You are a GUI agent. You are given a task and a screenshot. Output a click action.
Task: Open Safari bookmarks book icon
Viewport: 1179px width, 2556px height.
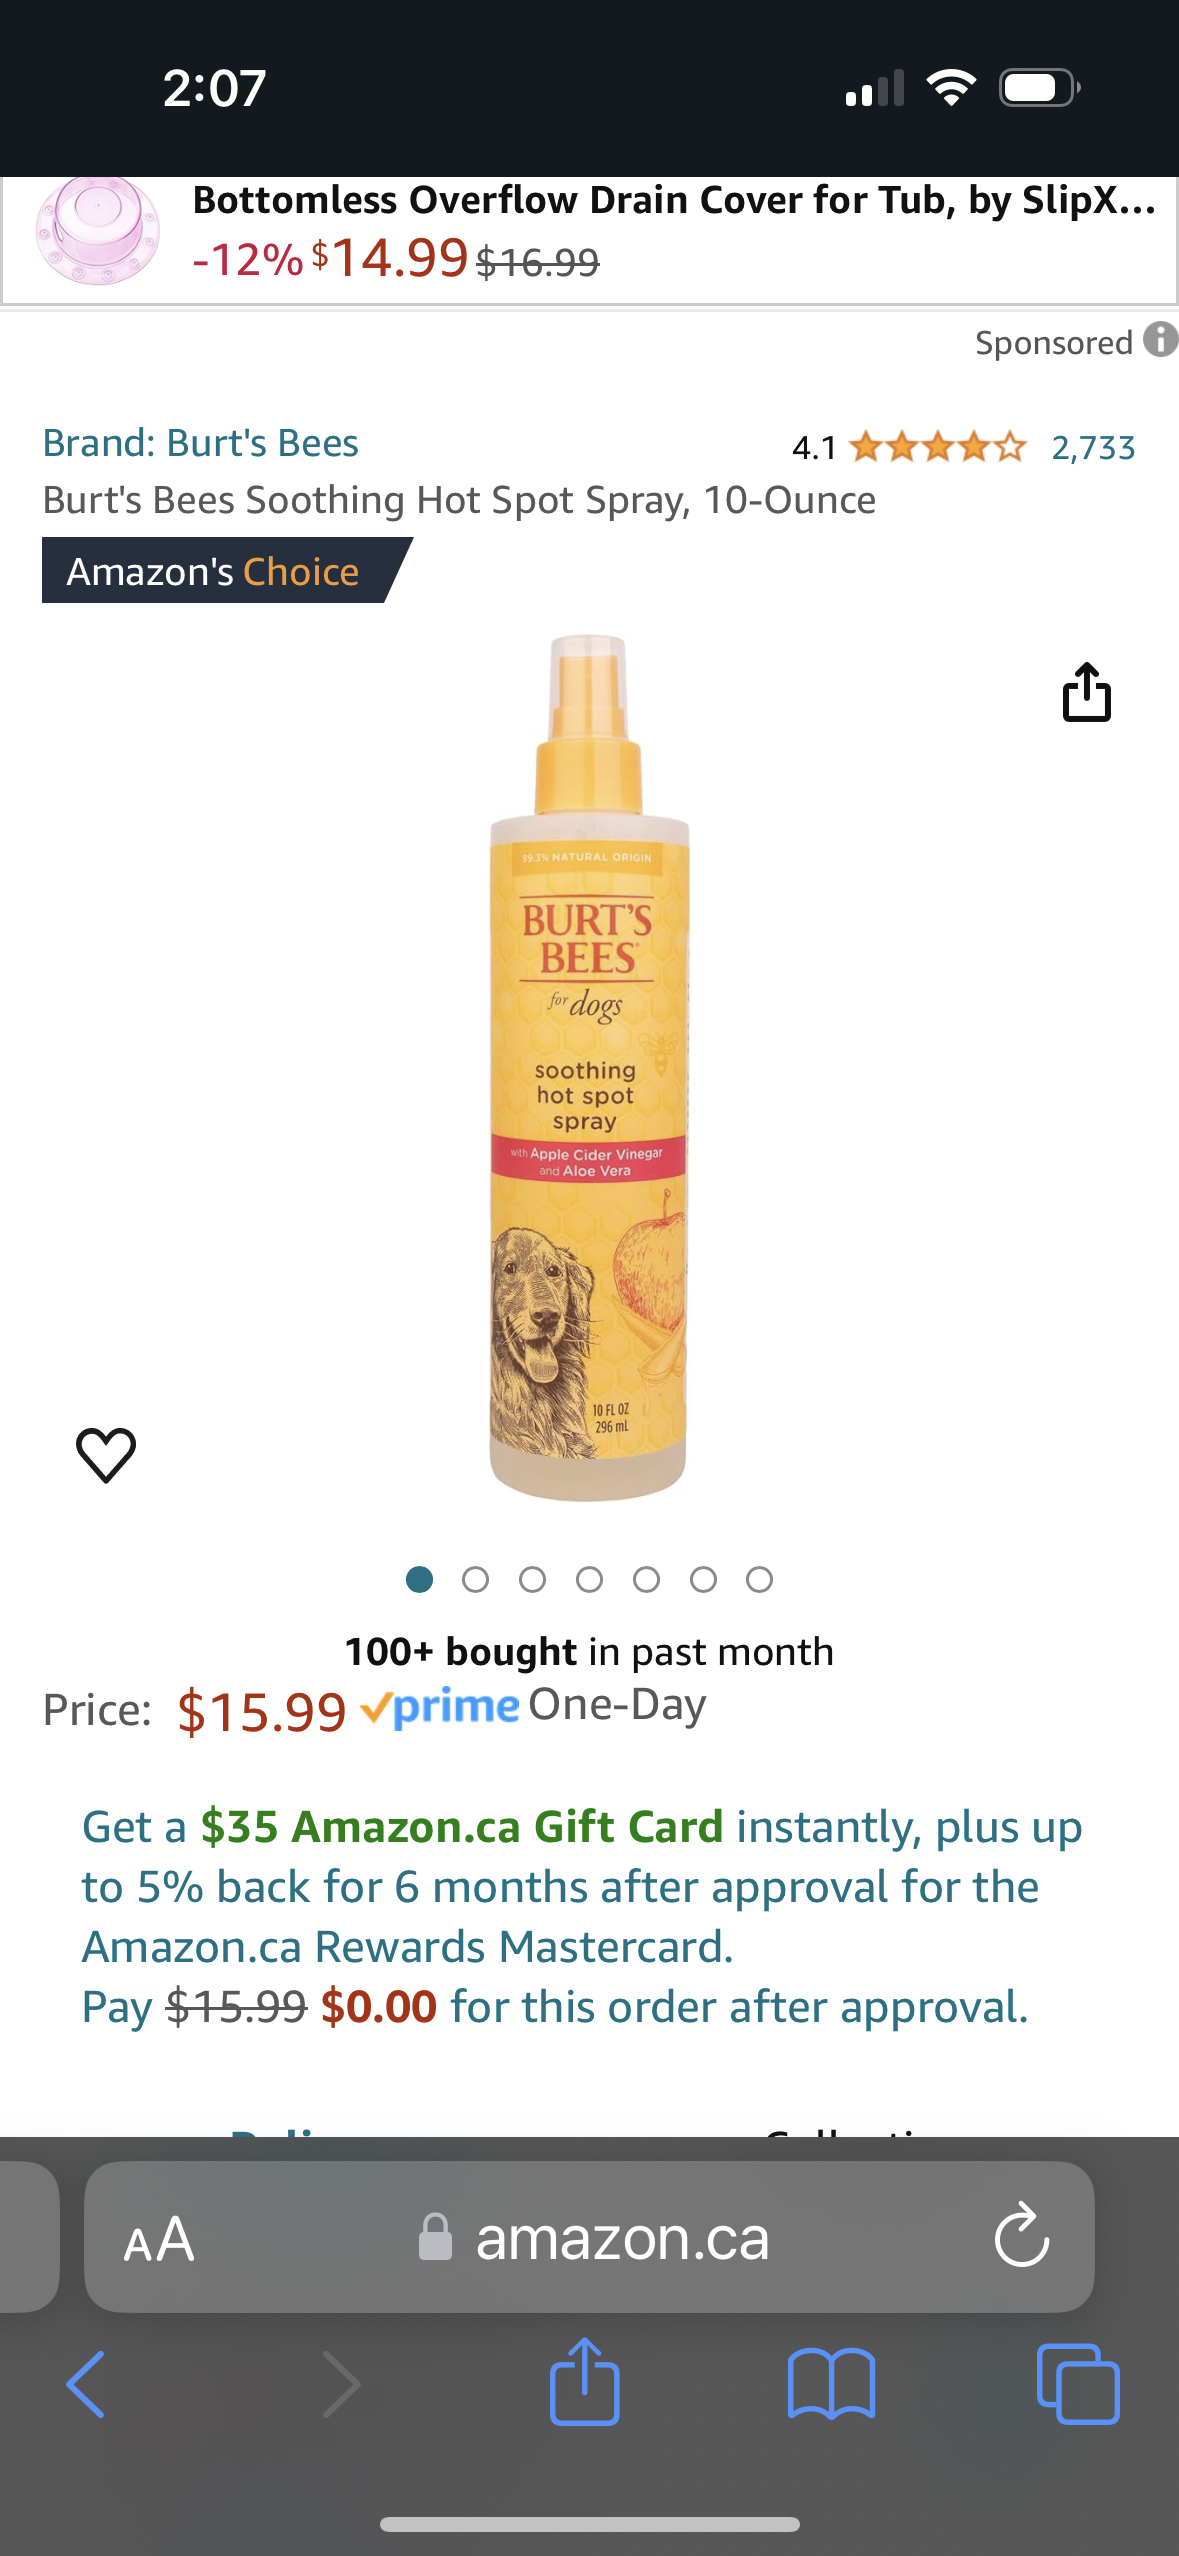[x=831, y=2384]
